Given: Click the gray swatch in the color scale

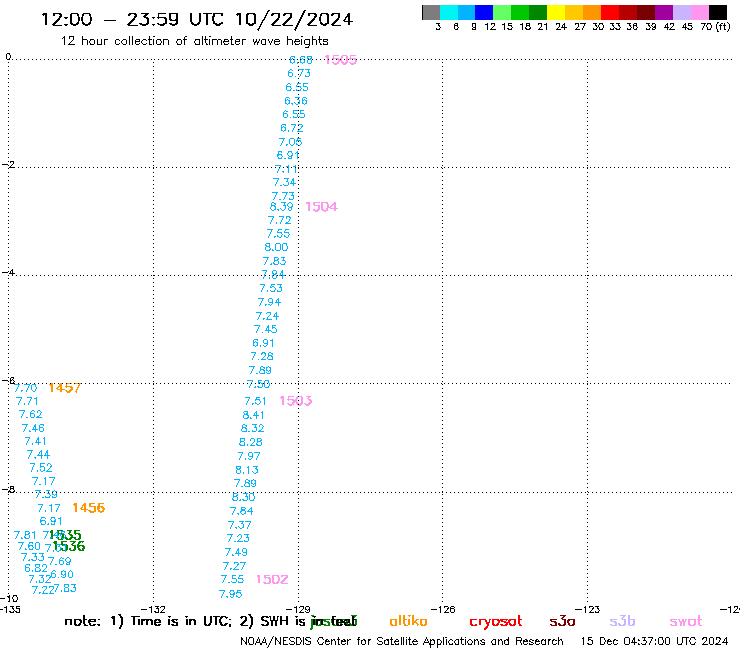Looking at the screenshot, I should (431, 12).
